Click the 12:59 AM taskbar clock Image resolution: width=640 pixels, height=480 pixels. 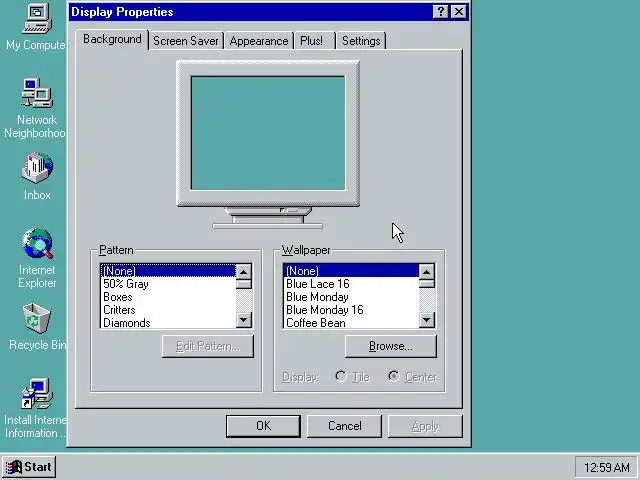click(x=607, y=467)
